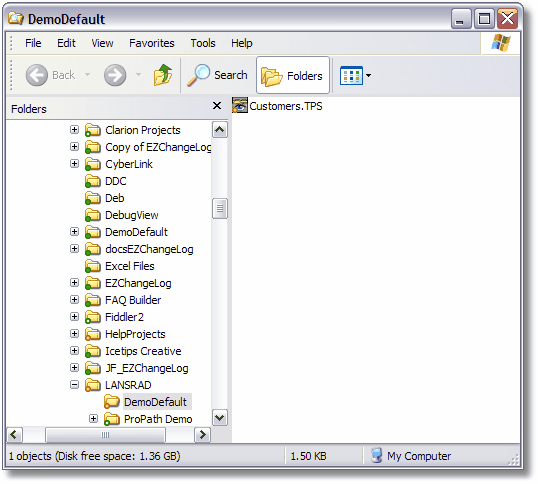The width and height of the screenshot is (538, 484).
Task: Click the CyberLink folder icon
Action: point(93,164)
